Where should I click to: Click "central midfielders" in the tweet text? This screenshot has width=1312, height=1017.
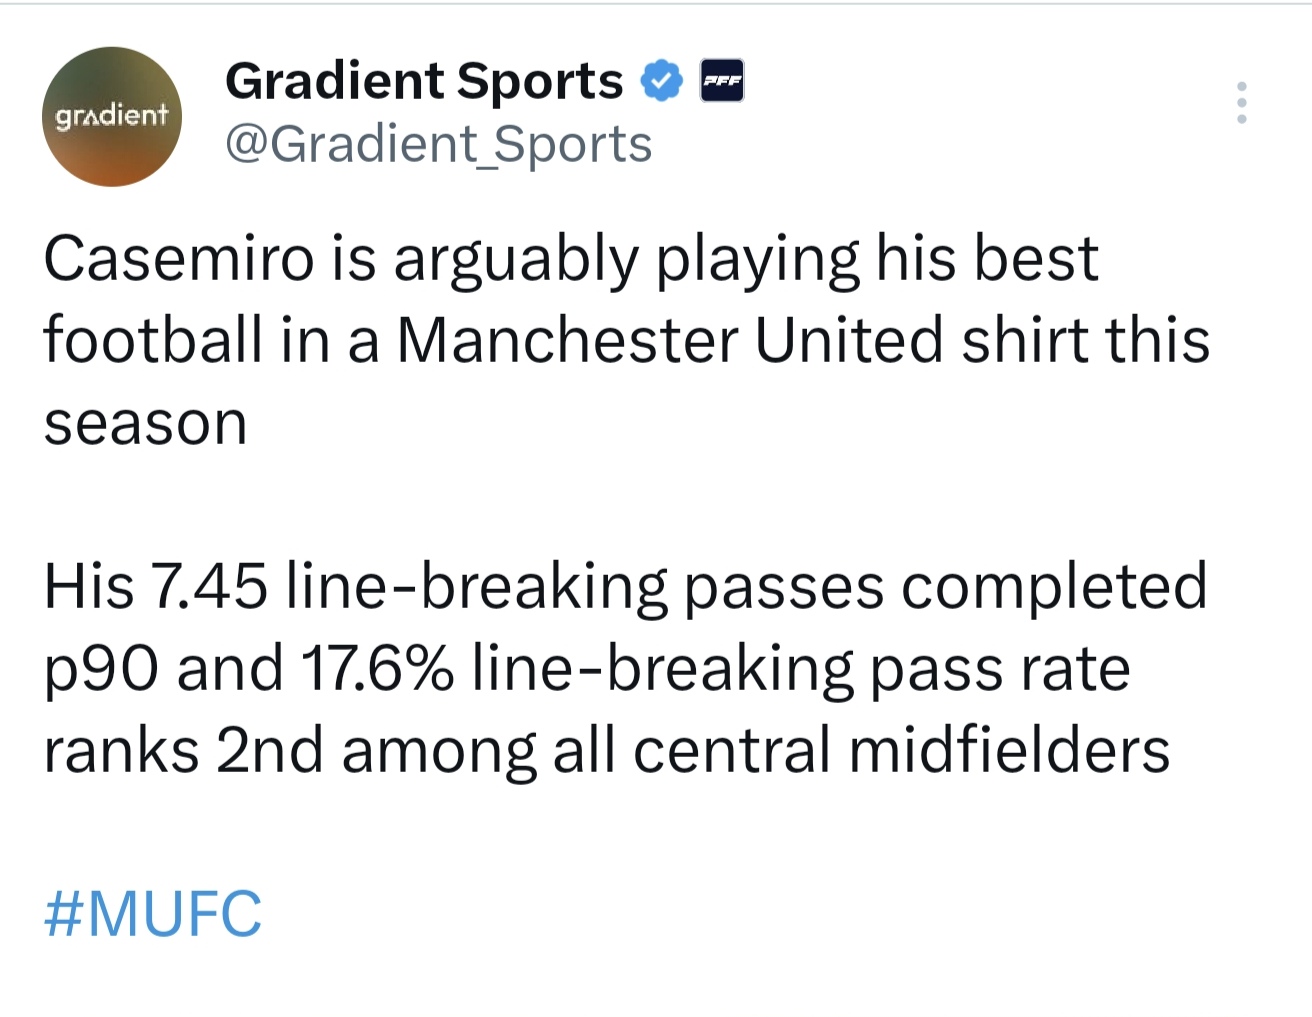[901, 750]
